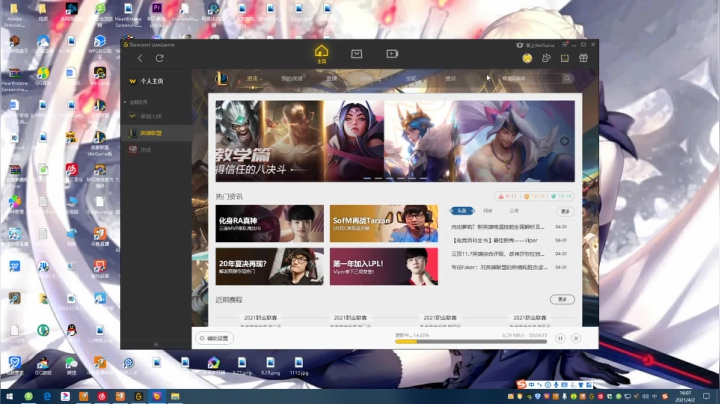Image resolution: width=720 pixels, height=404 pixels.
Task: Open the 化身RA真神 news card
Action: (x=270, y=224)
